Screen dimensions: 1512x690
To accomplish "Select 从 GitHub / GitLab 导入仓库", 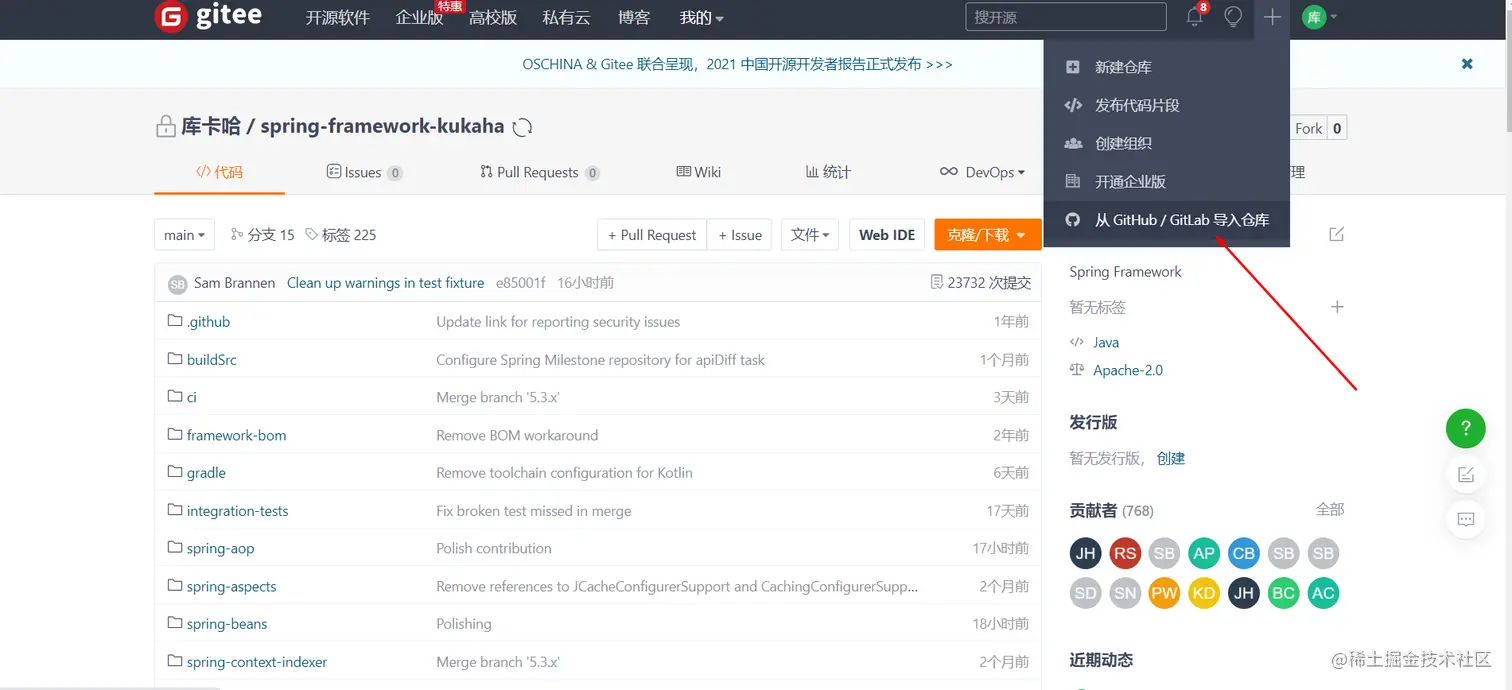I will click(1166, 219).
